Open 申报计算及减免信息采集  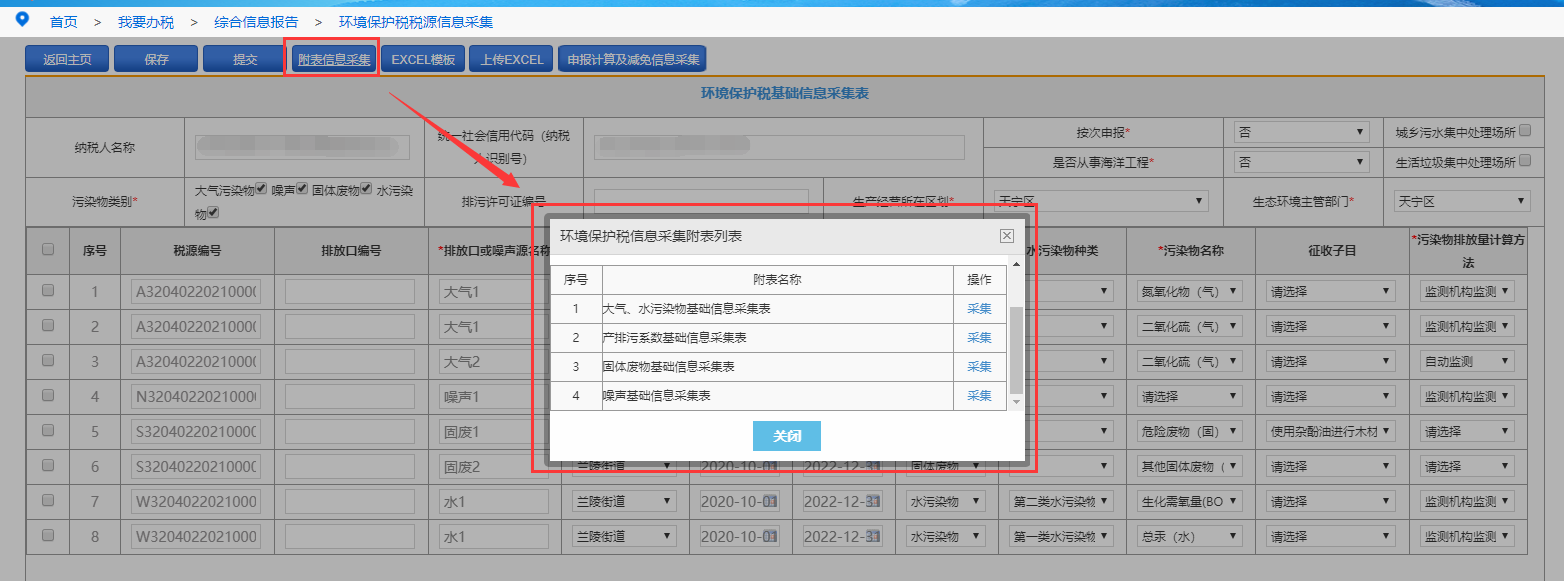pos(632,59)
